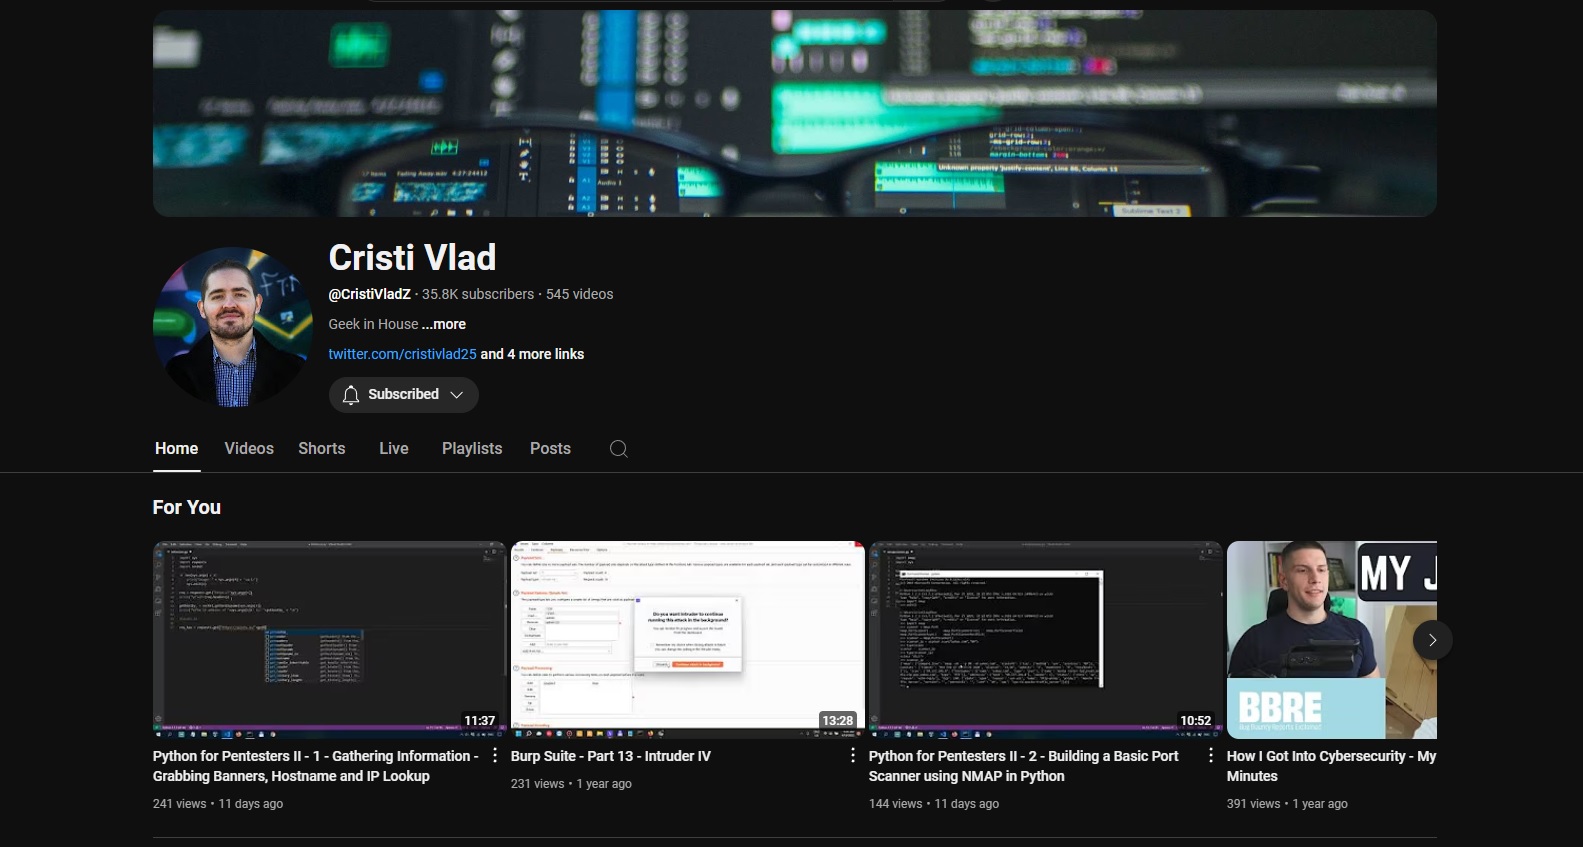Open the twitter.com/cristivlad25 link
The width and height of the screenshot is (1583, 847).
(402, 354)
